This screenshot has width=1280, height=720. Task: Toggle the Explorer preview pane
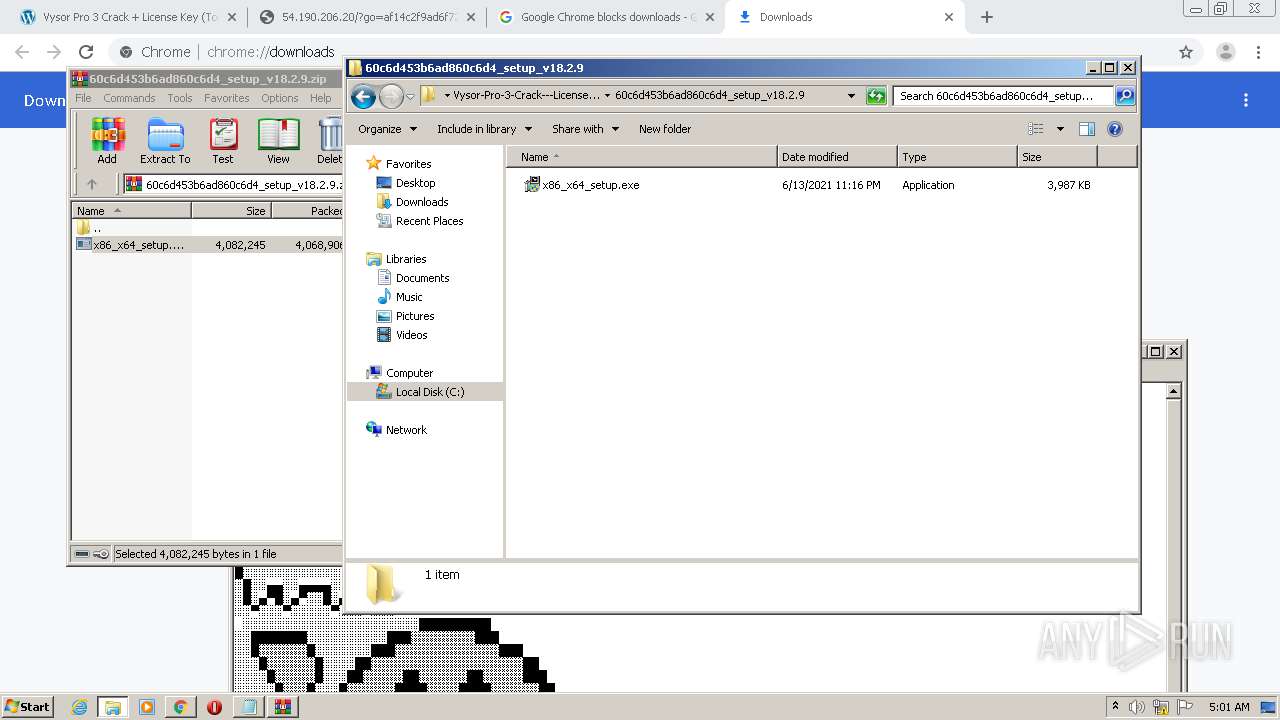click(1087, 129)
